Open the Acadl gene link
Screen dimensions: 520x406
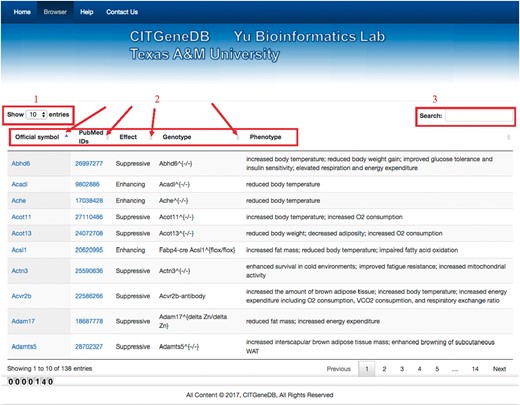[x=19, y=184]
